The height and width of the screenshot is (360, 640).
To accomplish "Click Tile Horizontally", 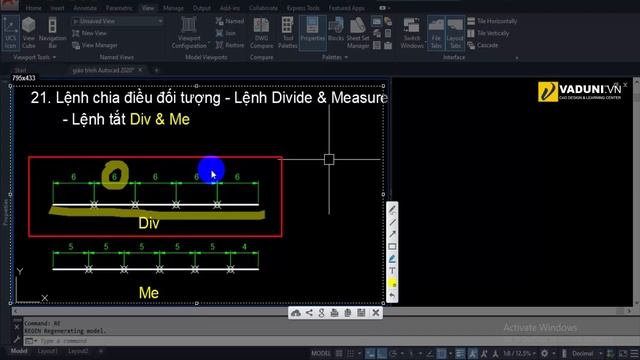I will coord(492,21).
